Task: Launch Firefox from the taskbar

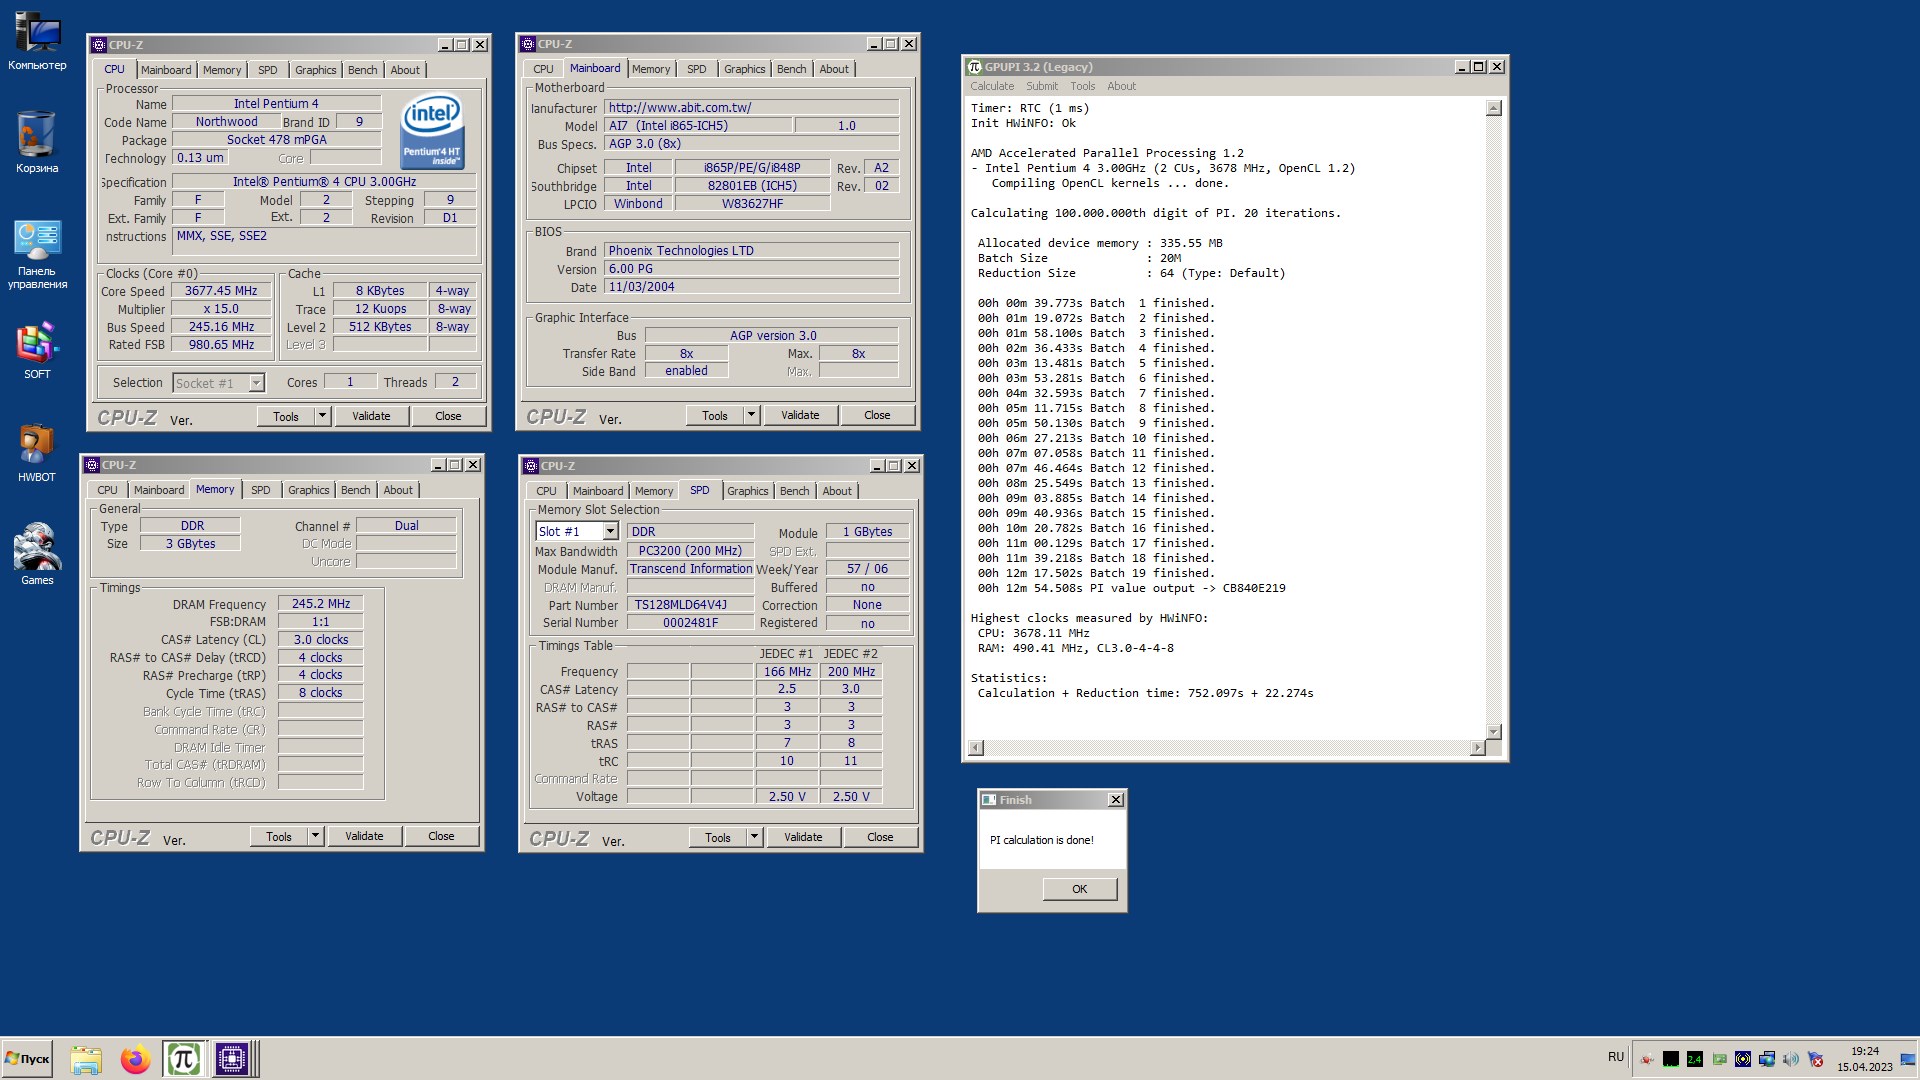Action: [x=135, y=1059]
